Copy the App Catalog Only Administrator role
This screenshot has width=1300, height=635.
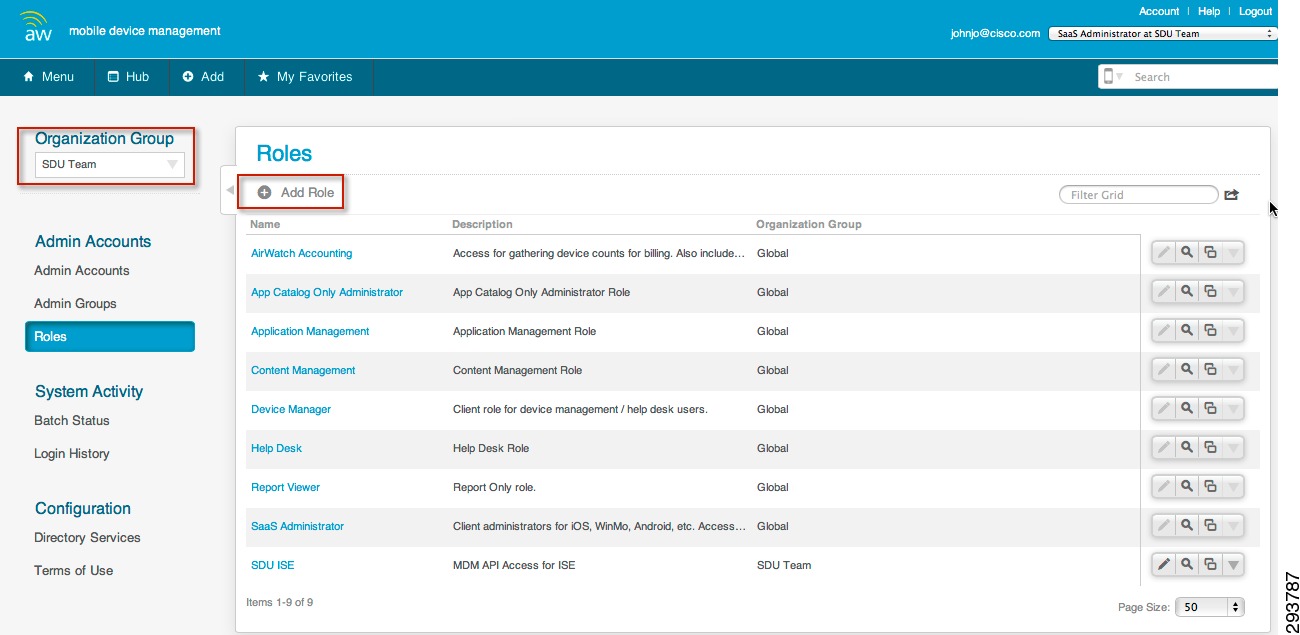pyautogui.click(x=1210, y=292)
